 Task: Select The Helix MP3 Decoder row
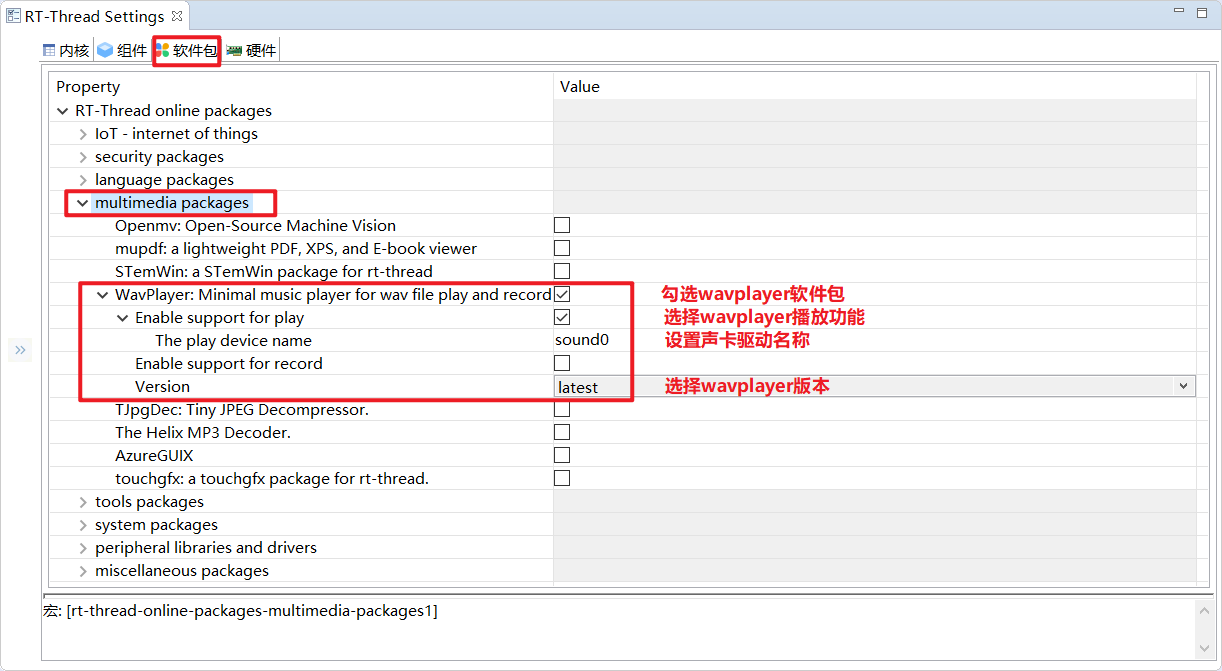203,433
